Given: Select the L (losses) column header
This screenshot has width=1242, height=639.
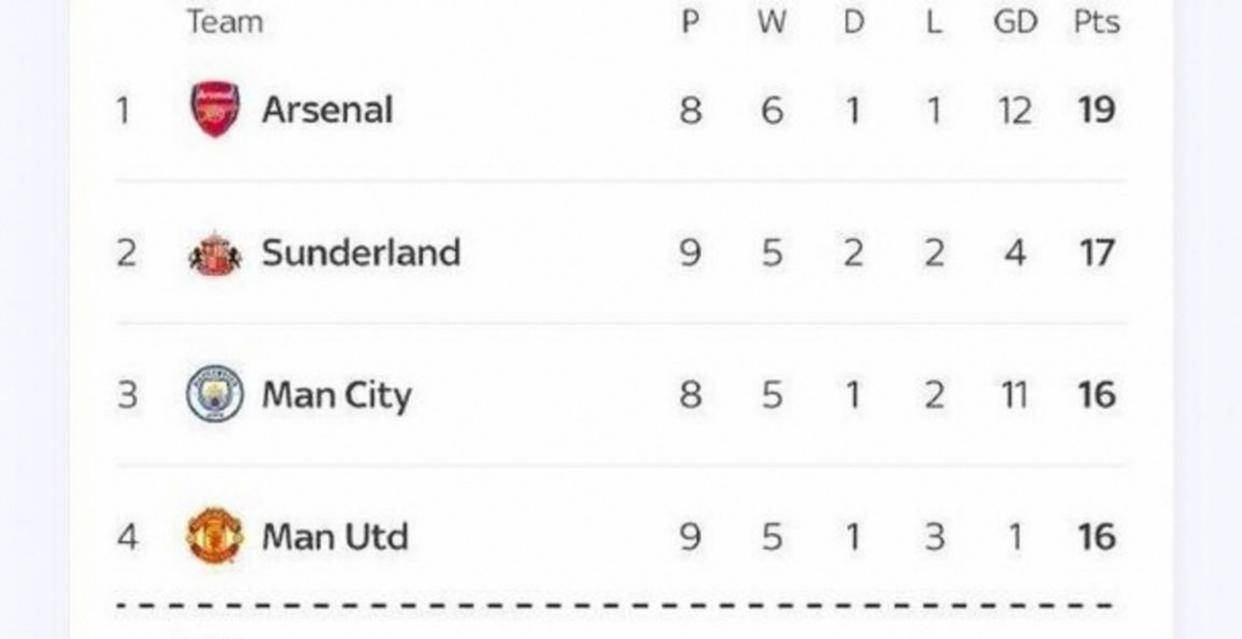Looking at the screenshot, I should coord(934,22).
